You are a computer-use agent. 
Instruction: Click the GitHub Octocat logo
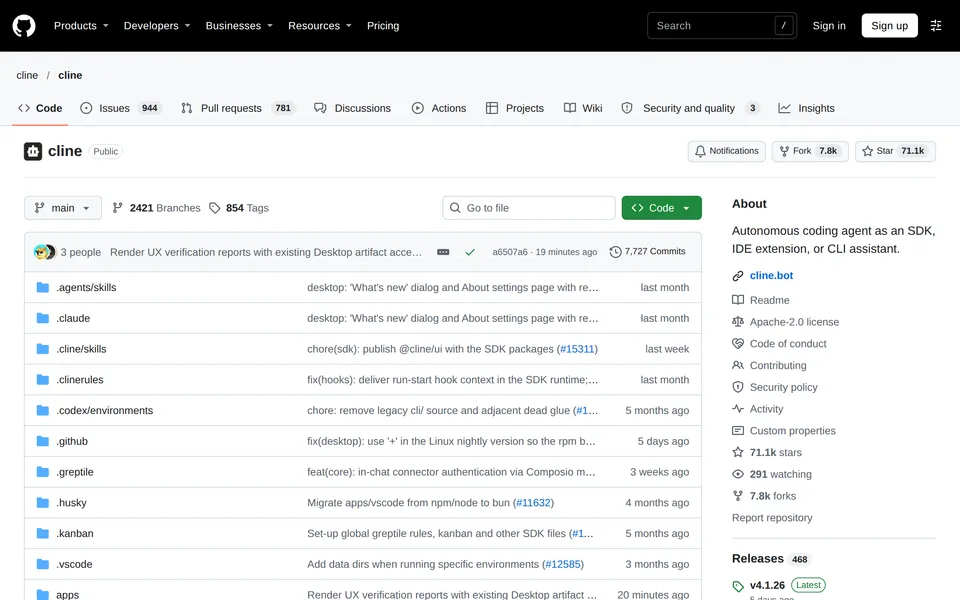tap(24, 26)
